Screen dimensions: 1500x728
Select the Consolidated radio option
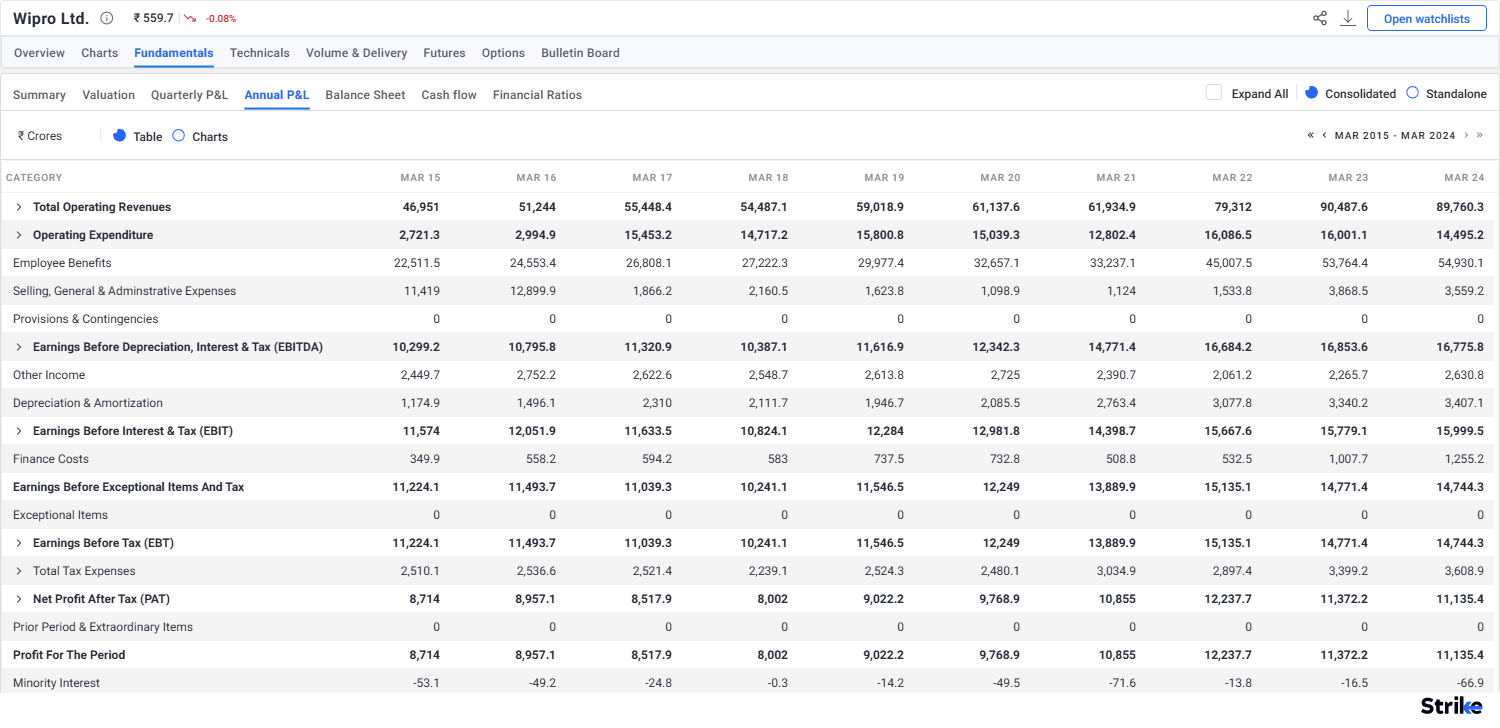[x=1312, y=92]
